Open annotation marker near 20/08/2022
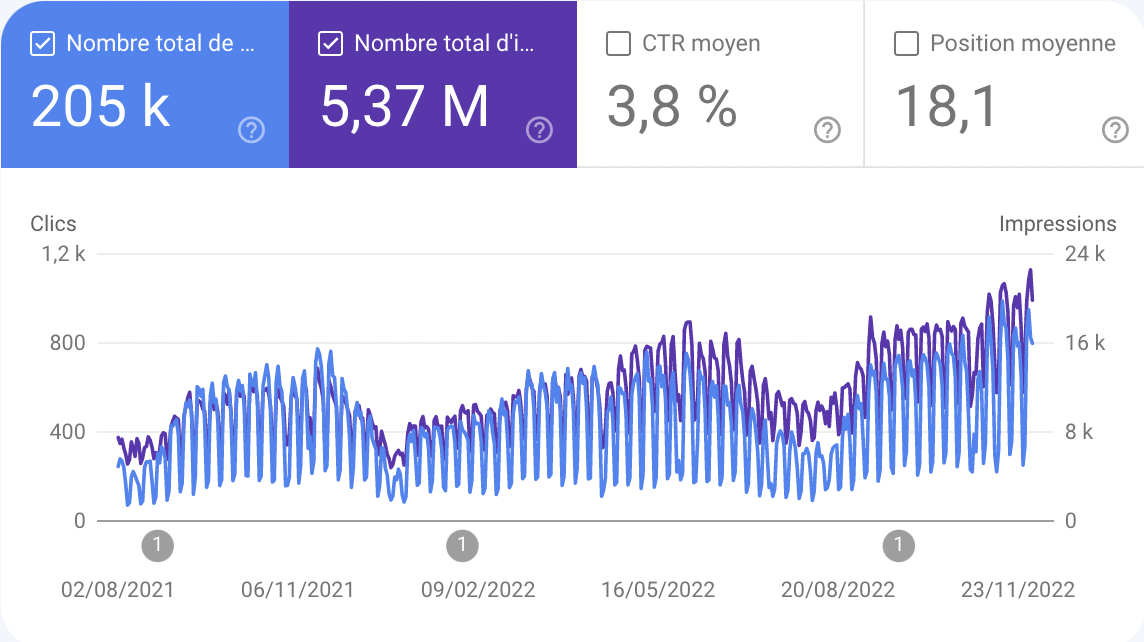Viewport: 1144px width, 642px height. pyautogui.click(x=899, y=546)
